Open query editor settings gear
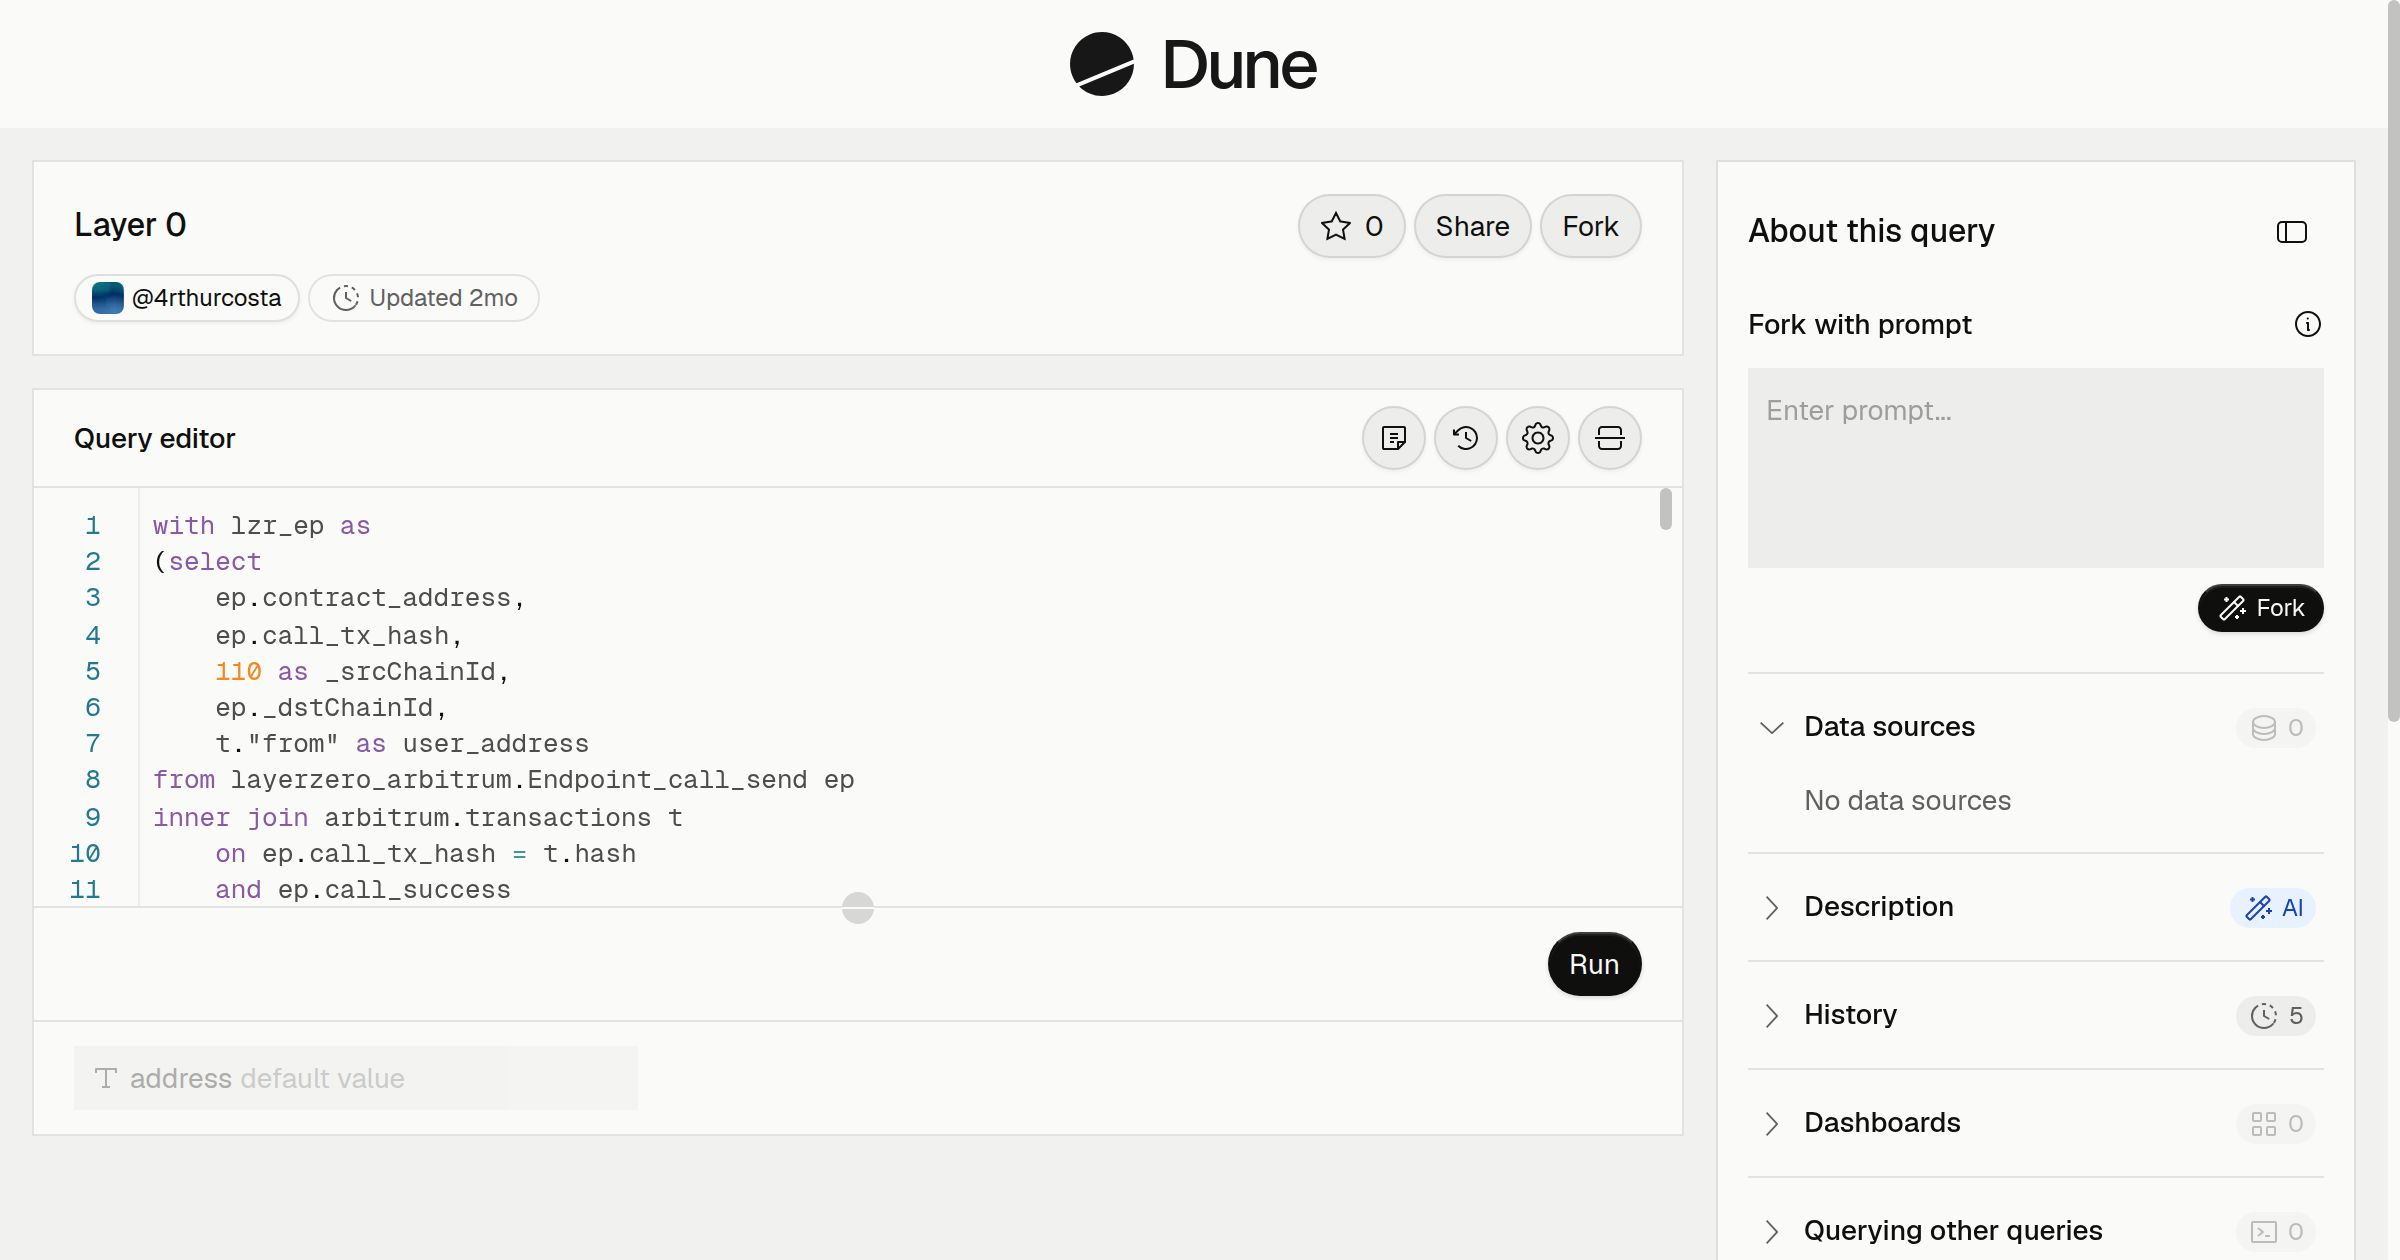Image resolution: width=2400 pixels, height=1260 pixels. tap(1537, 438)
